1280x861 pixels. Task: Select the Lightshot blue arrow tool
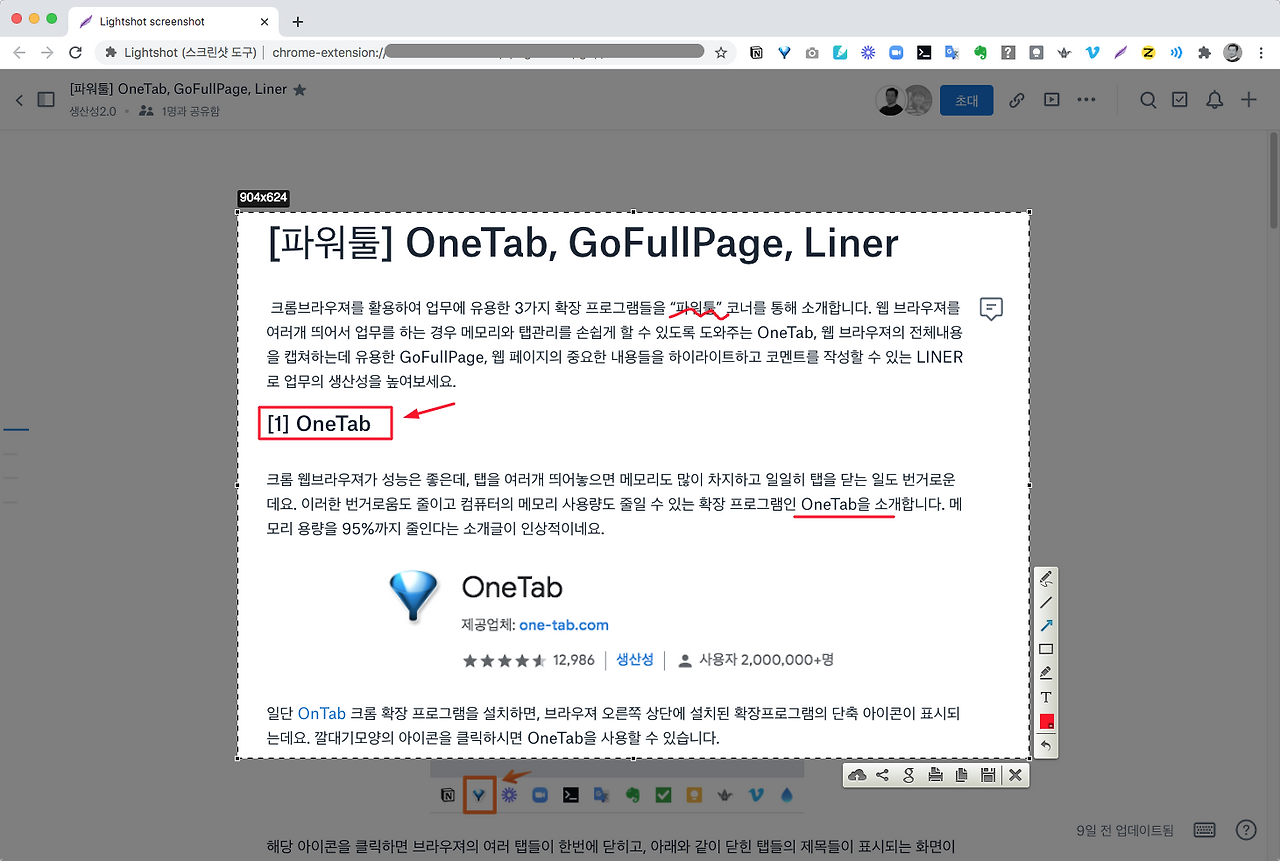coord(1046,626)
